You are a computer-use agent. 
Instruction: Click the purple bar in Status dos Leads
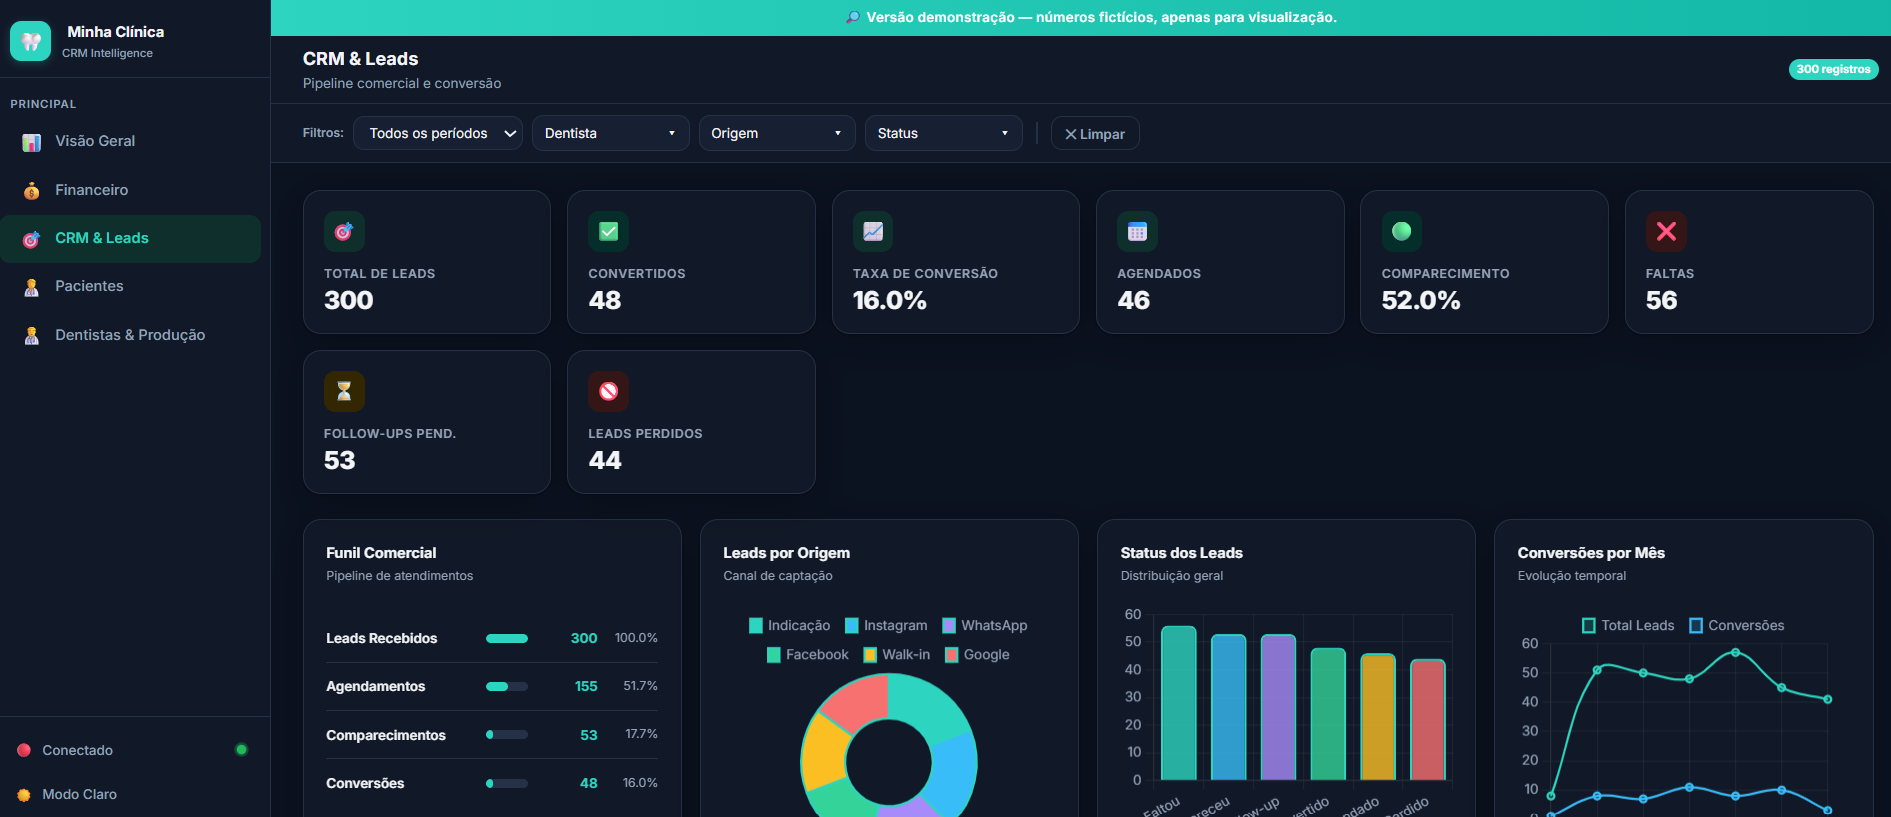click(1278, 707)
